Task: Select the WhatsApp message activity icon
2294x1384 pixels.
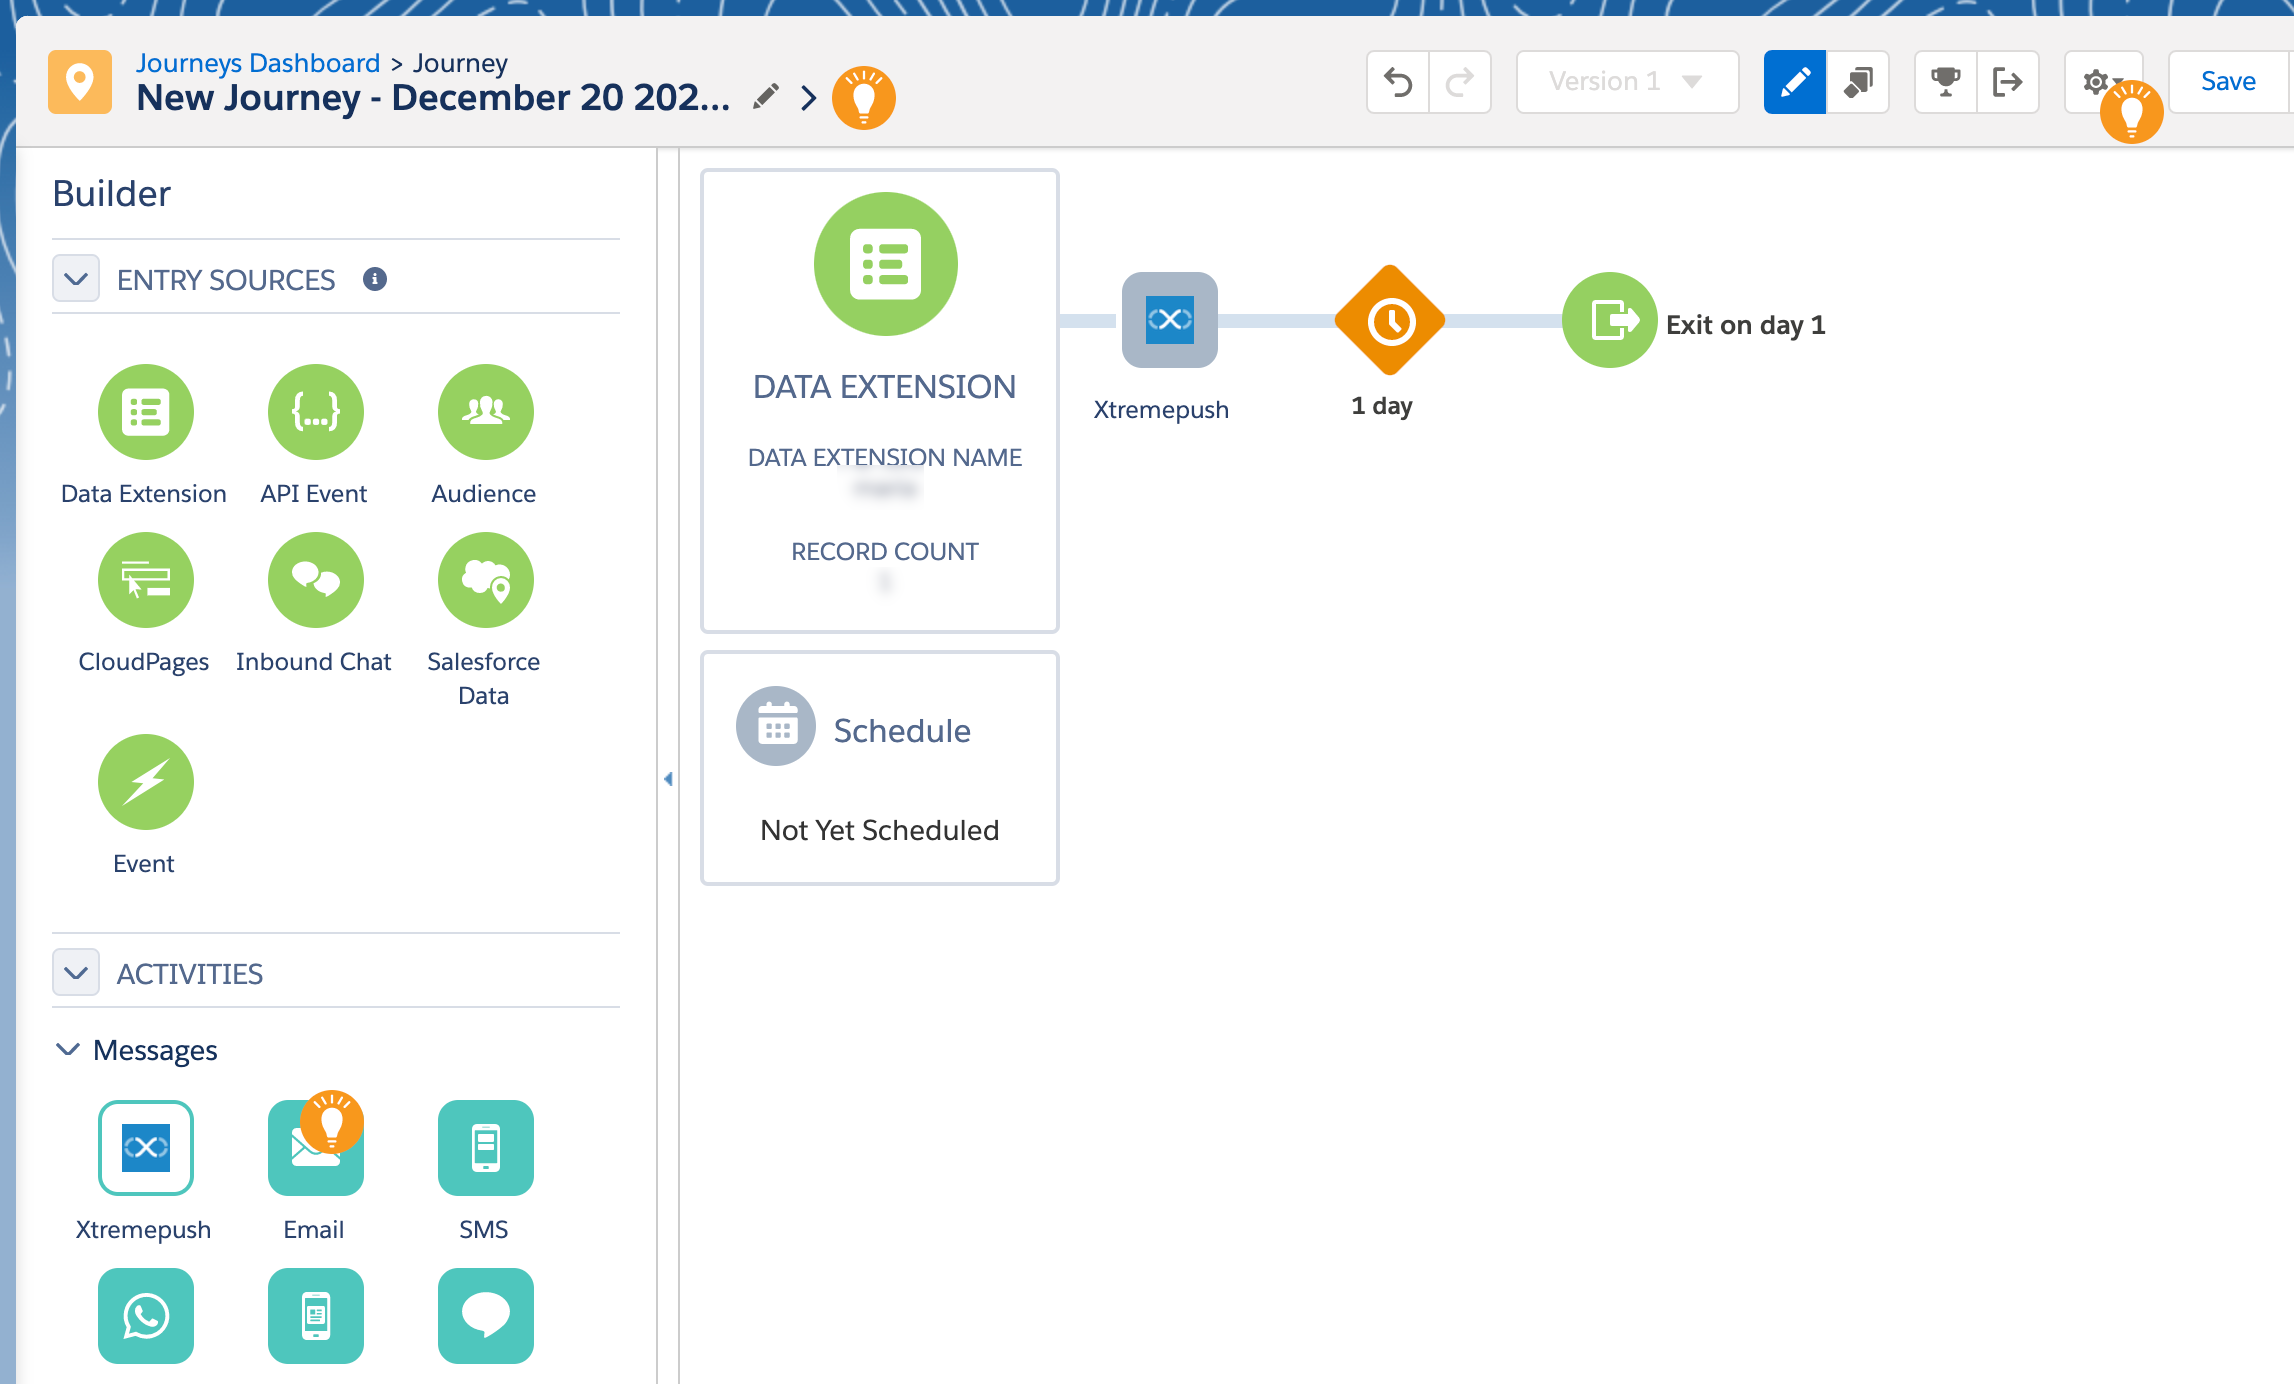Action: tap(145, 1316)
